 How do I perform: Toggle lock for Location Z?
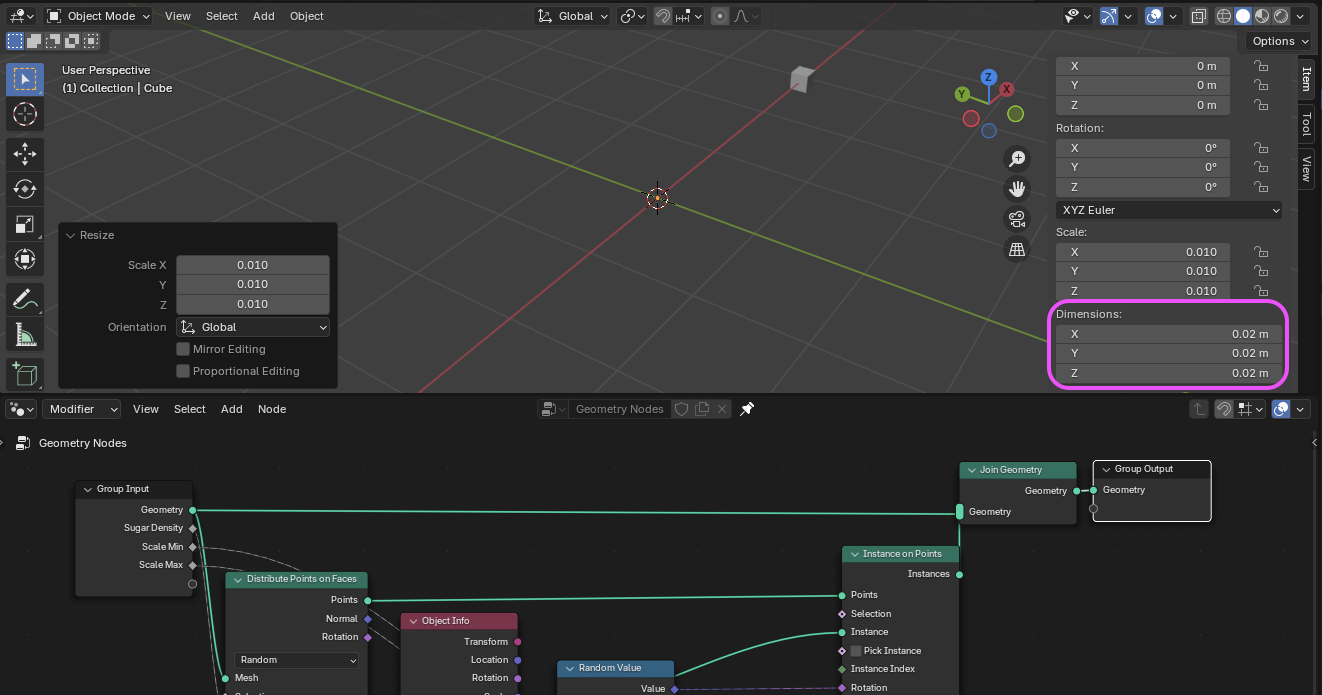tap(1262, 105)
